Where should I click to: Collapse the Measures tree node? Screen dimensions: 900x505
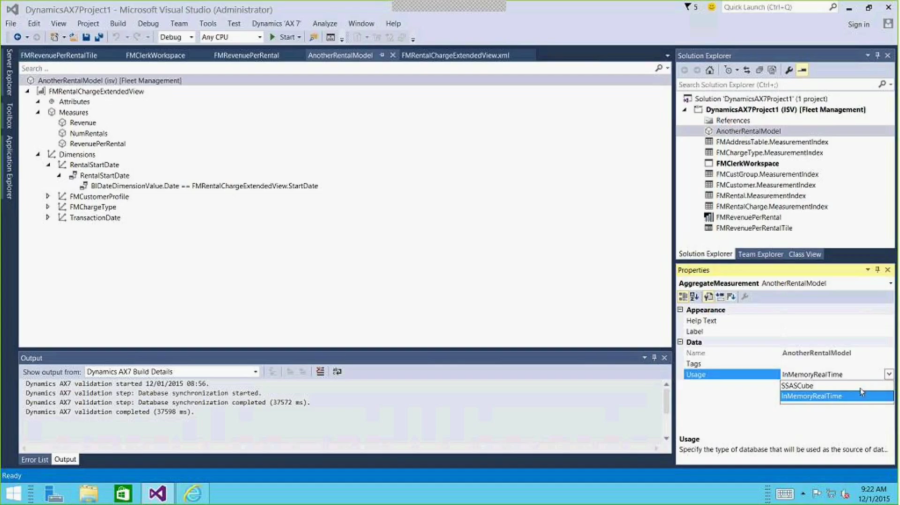(38, 112)
